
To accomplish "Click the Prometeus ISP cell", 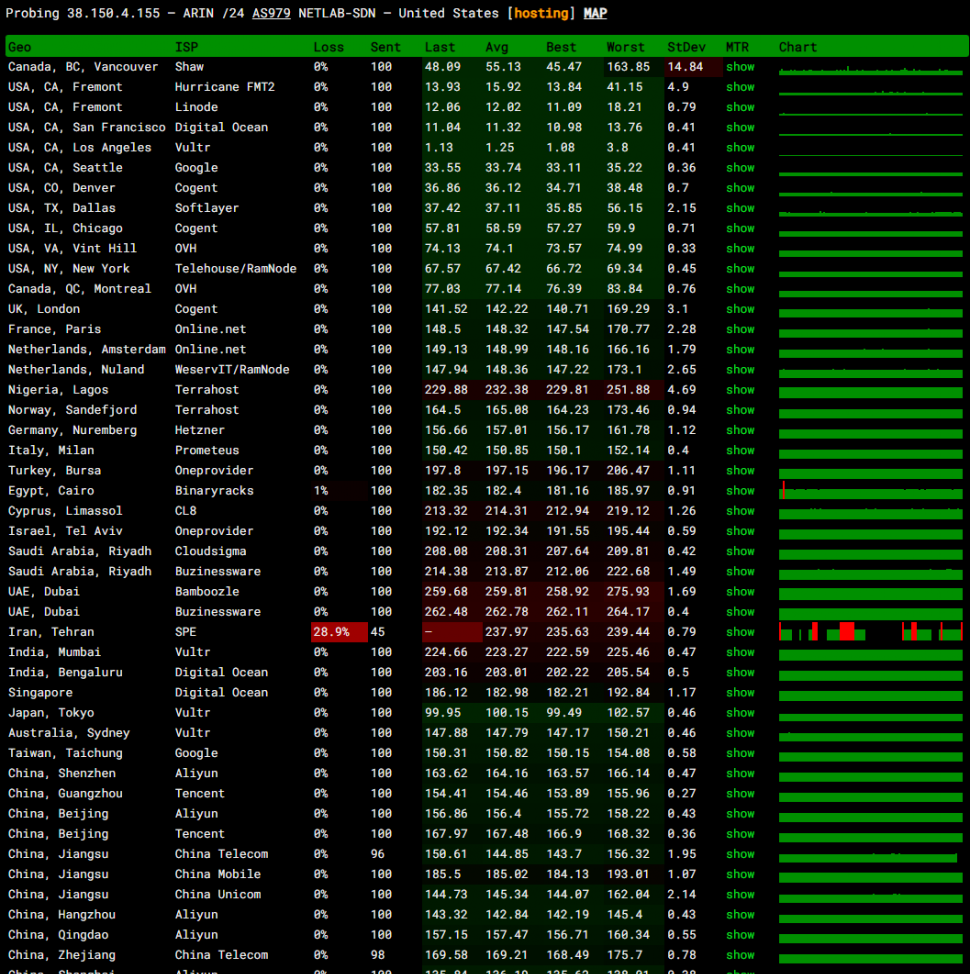I will pyautogui.click(x=207, y=450).
